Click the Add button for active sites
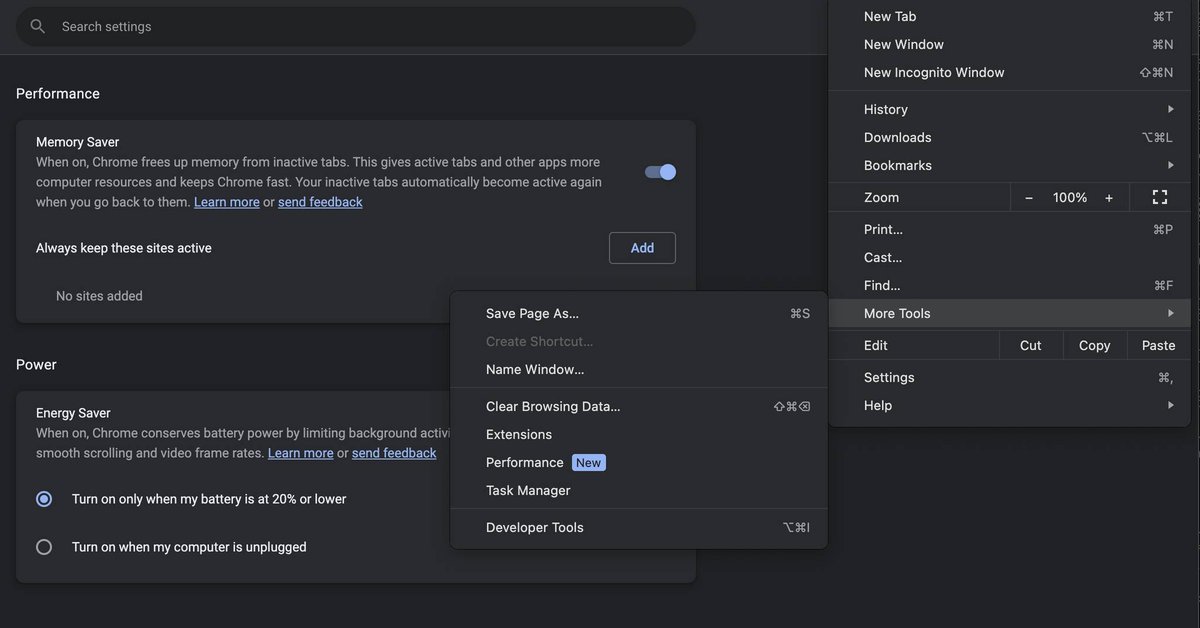The image size is (1200, 628). click(642, 247)
